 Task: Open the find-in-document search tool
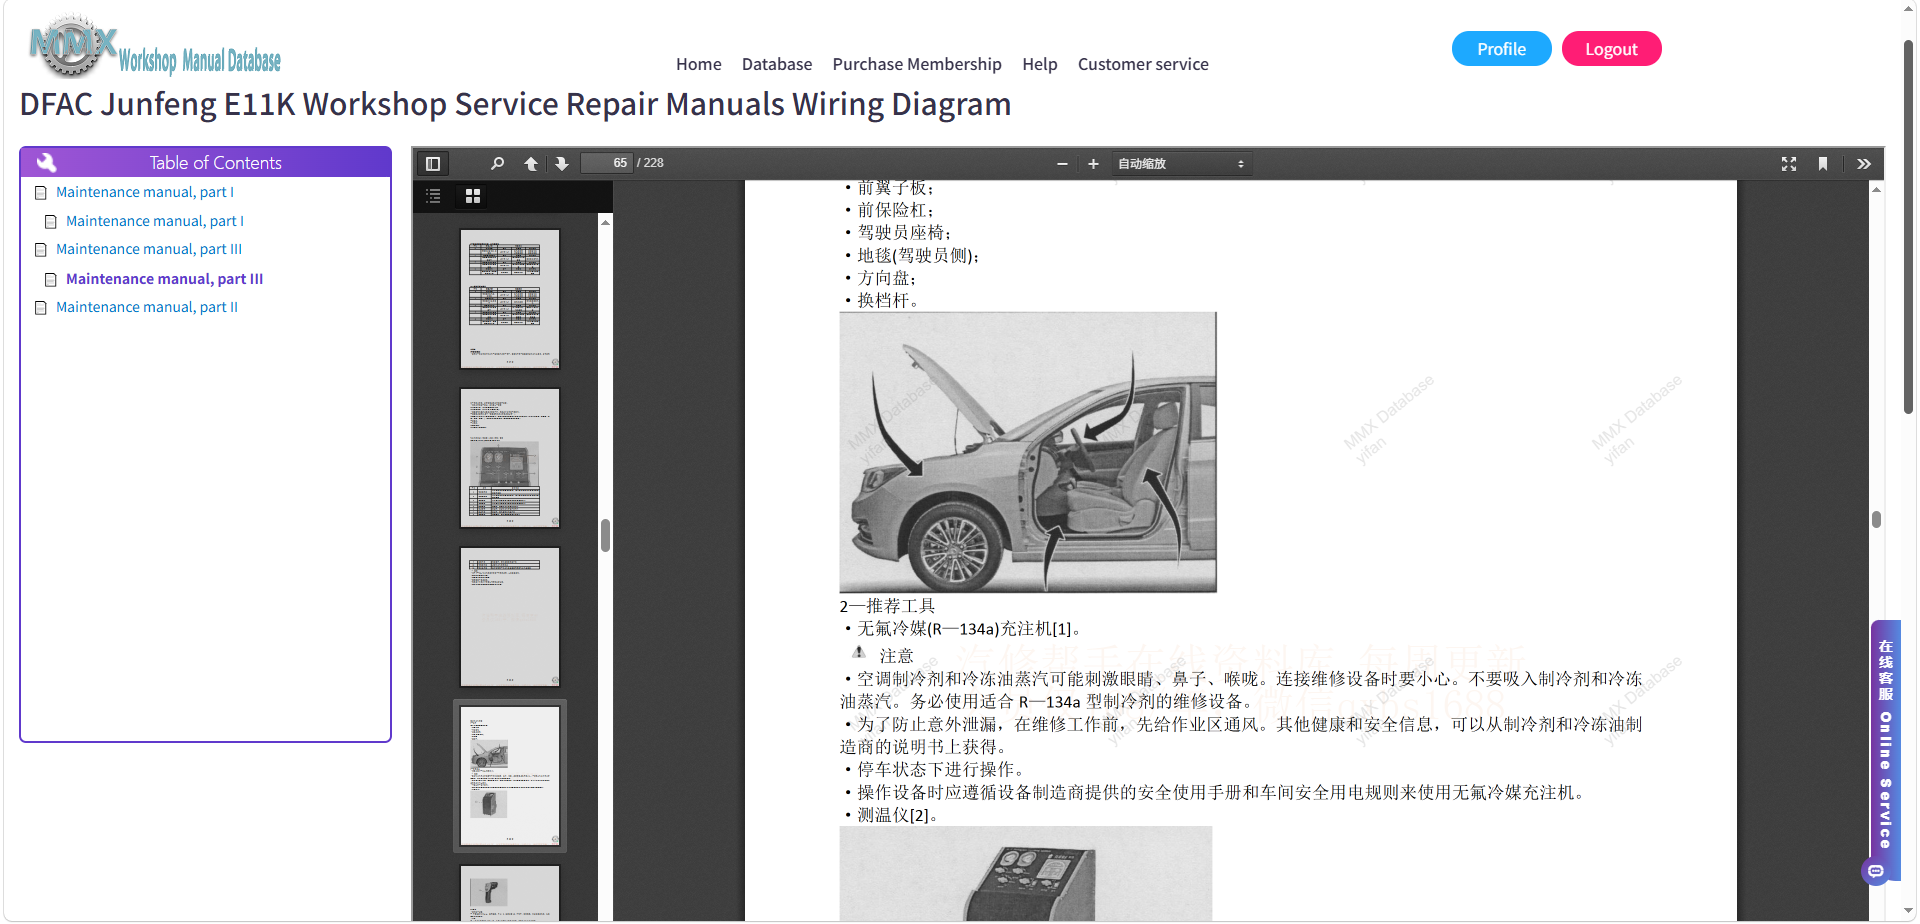[497, 163]
